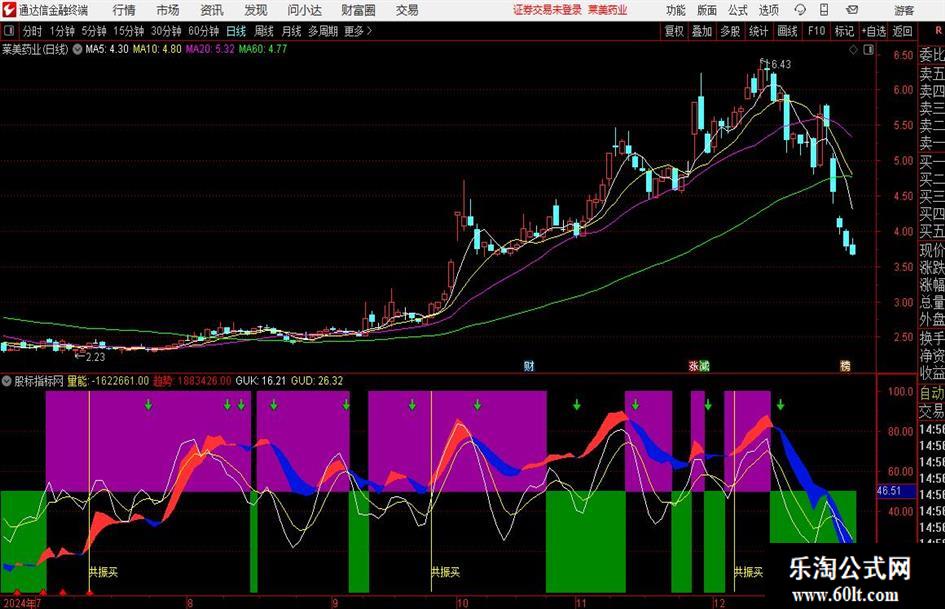Click the 6.43 high price label
The image size is (945, 609).
pos(781,64)
